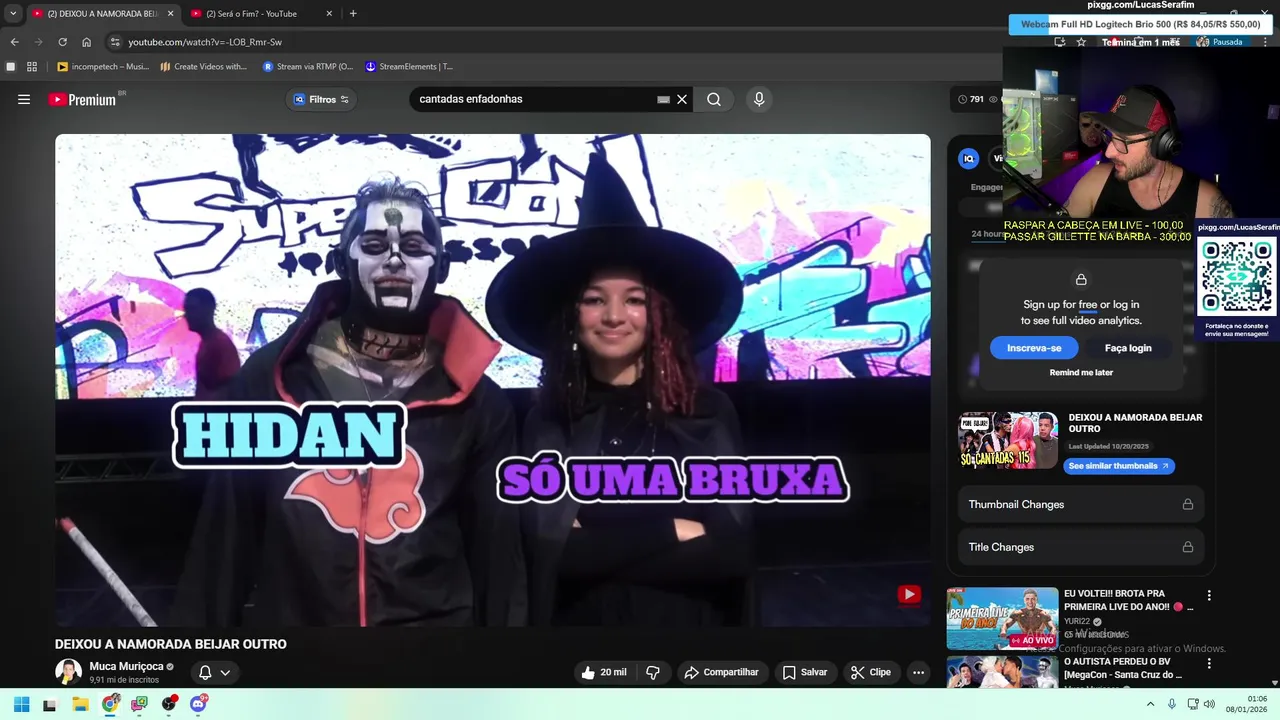Open File Explorer from the taskbar
The image size is (1280, 720).
pos(80,704)
